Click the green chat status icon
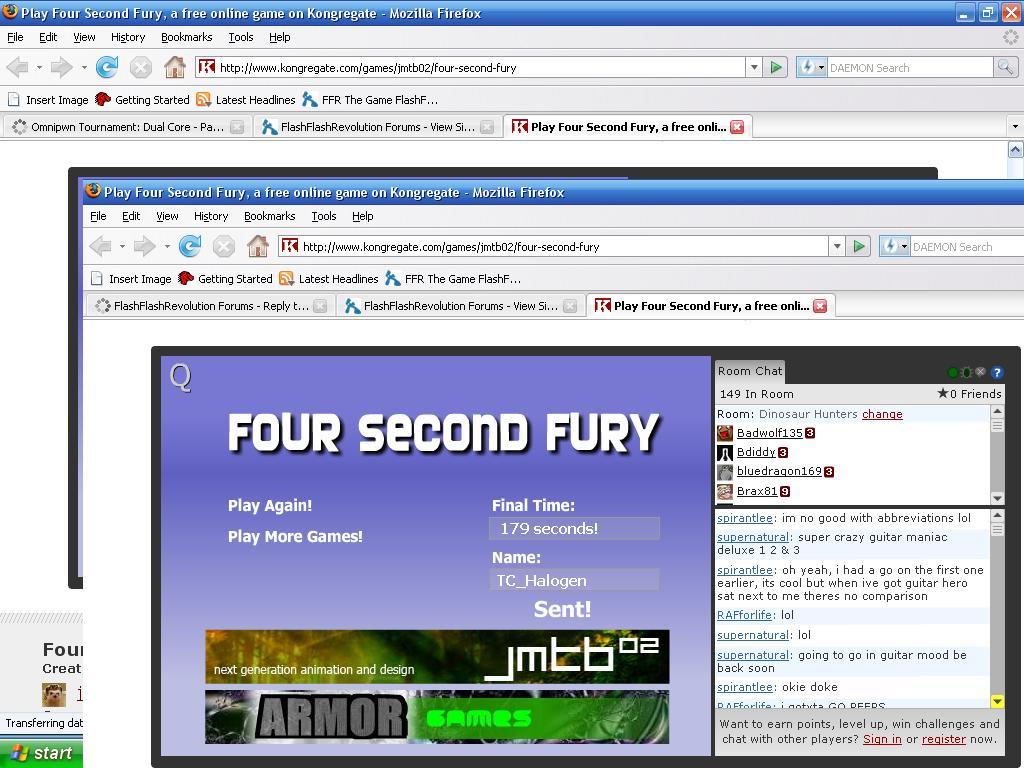The image size is (1024, 768). click(x=953, y=372)
